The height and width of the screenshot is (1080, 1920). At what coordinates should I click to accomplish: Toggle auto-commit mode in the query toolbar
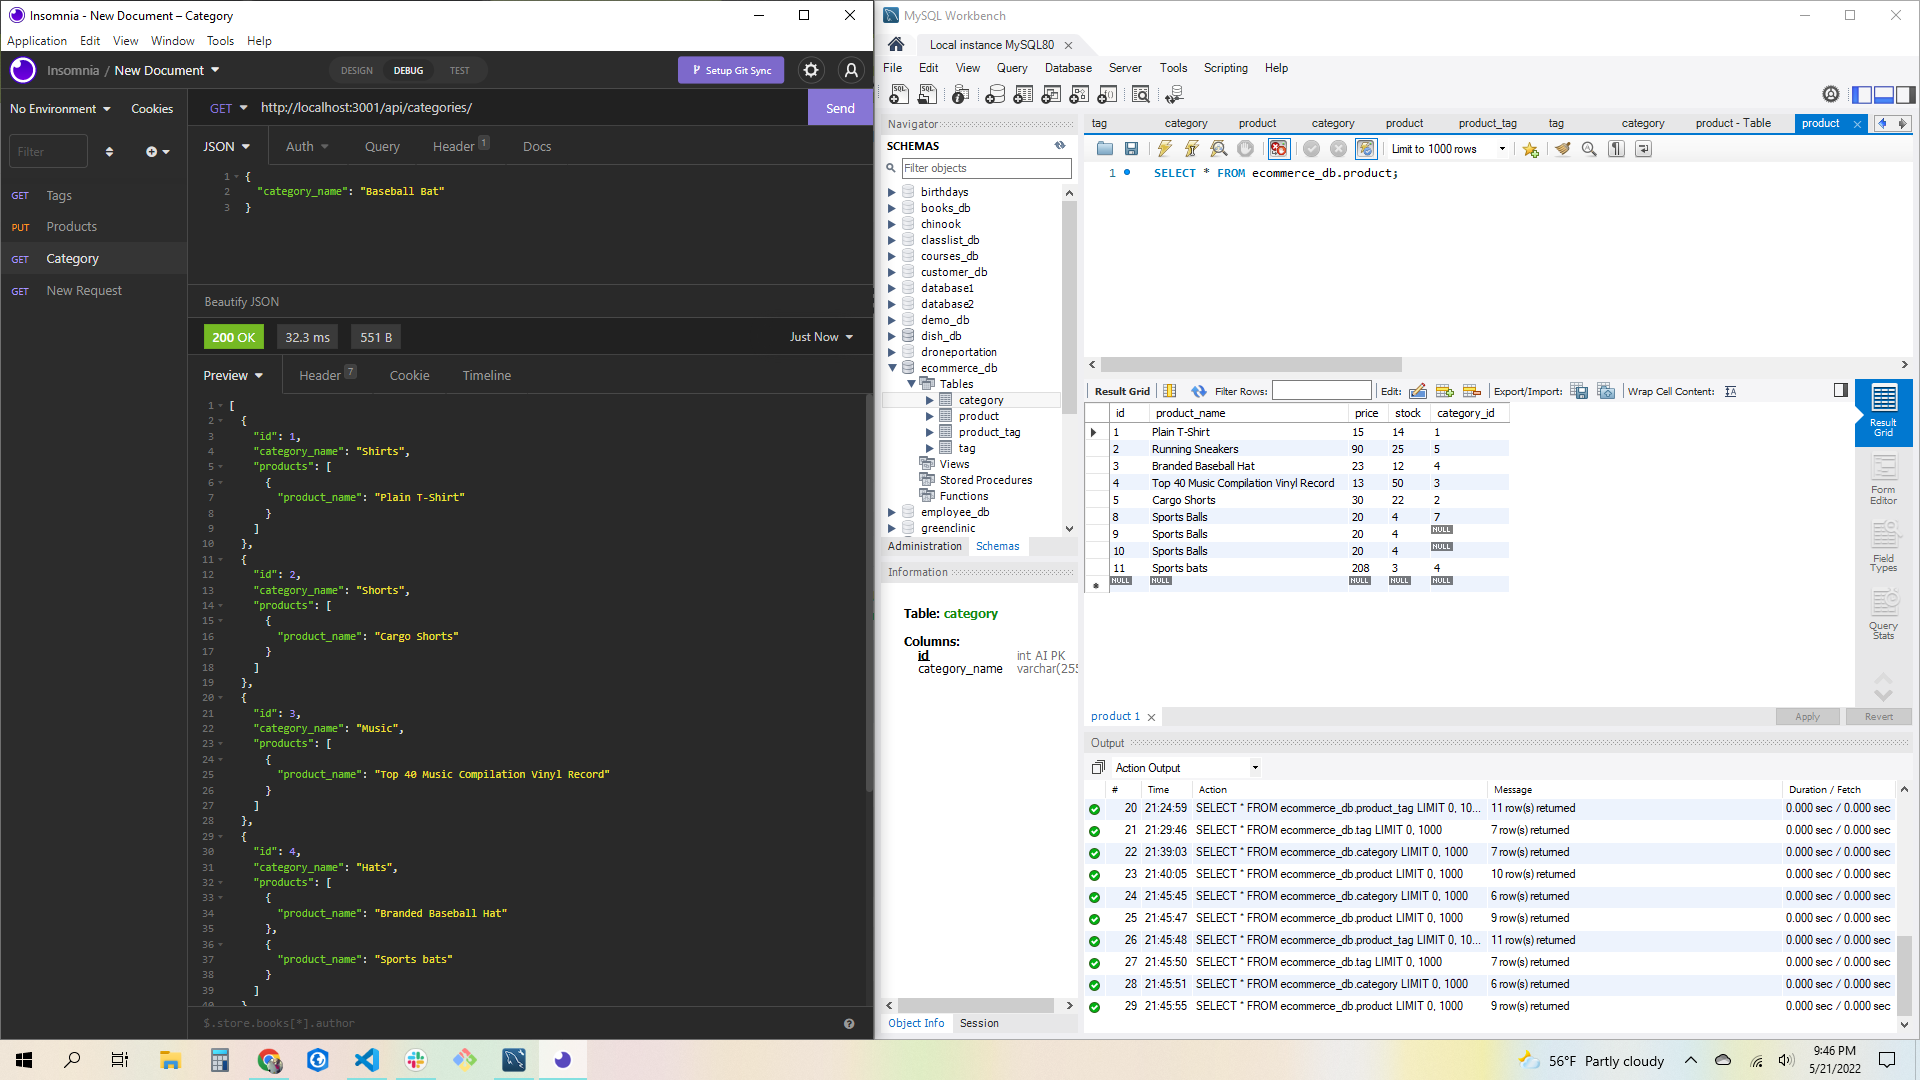pyautogui.click(x=1365, y=148)
